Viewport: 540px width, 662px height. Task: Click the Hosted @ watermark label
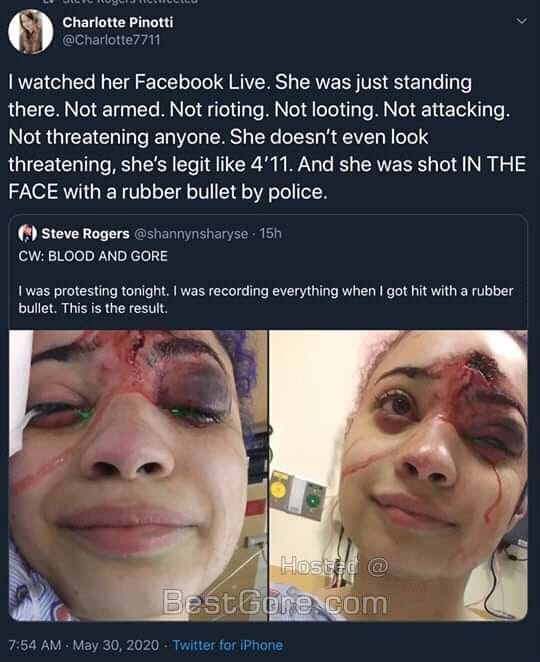334,566
